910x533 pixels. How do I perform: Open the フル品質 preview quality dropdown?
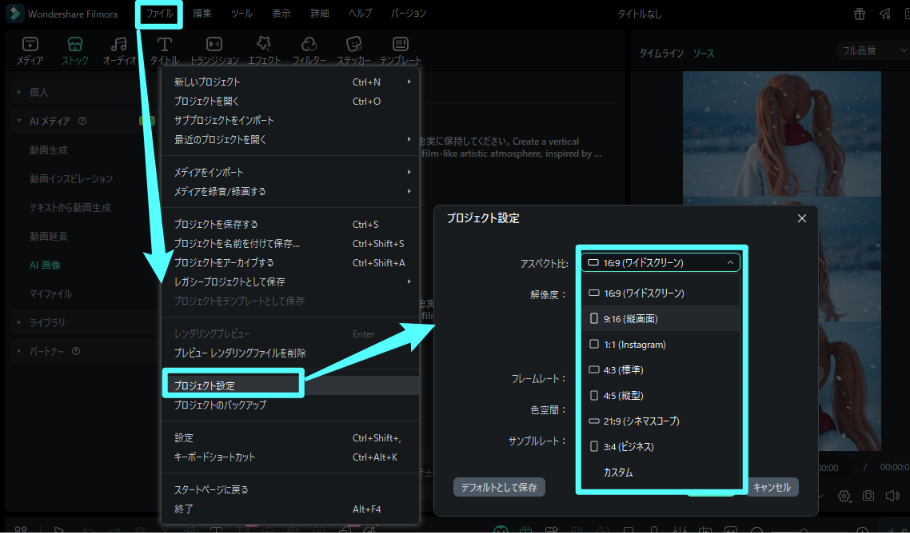point(870,50)
